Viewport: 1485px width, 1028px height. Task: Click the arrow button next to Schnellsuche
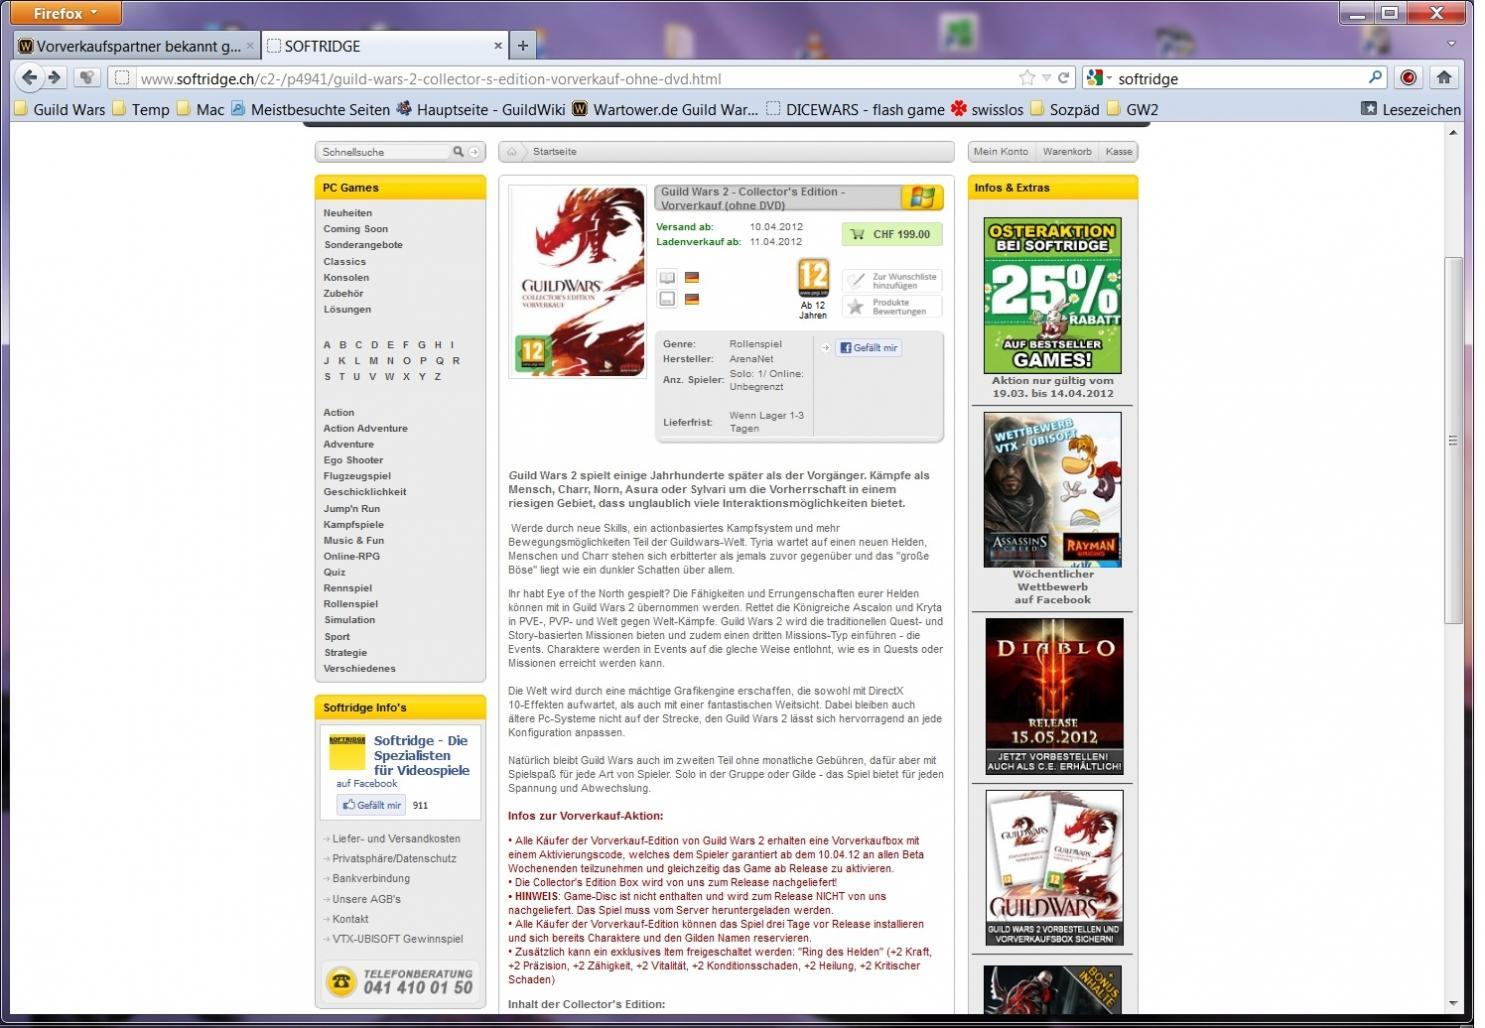[474, 152]
